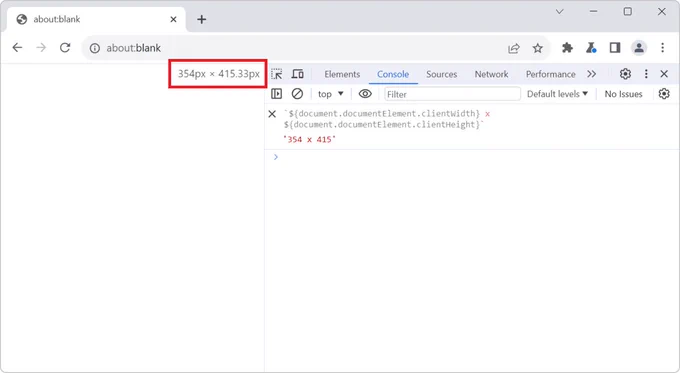Screen dimensions: 680x373
Task: Toggle the console sidebar icon
Action: (276, 94)
